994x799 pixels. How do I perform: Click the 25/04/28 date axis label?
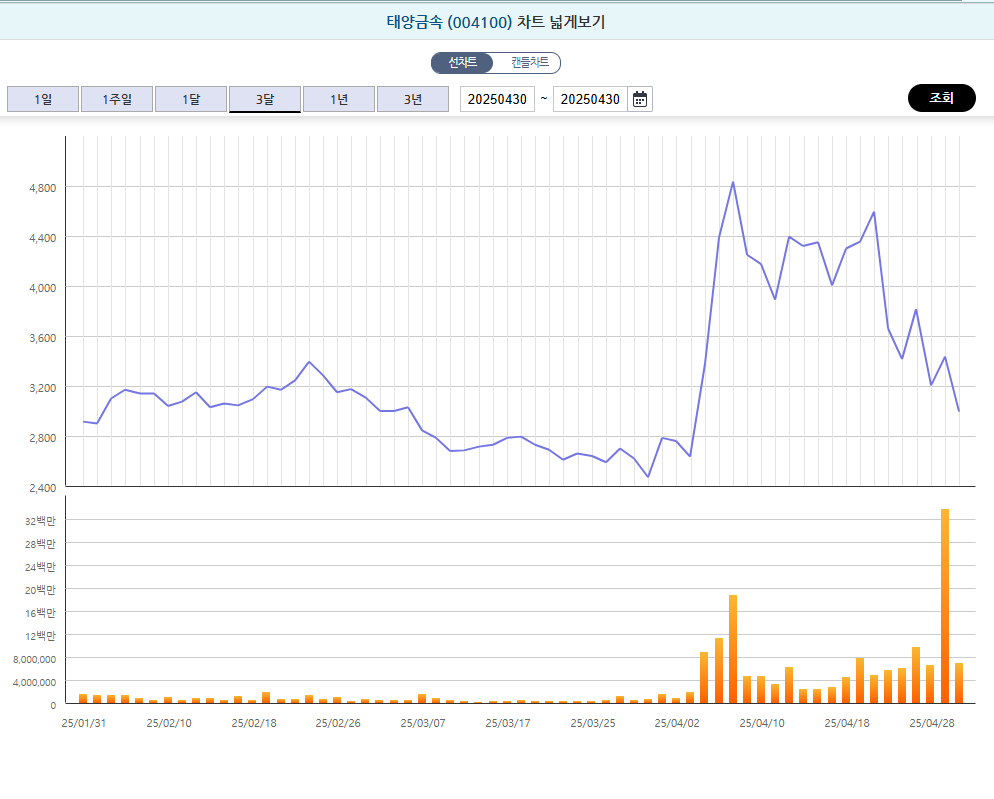tap(932, 723)
